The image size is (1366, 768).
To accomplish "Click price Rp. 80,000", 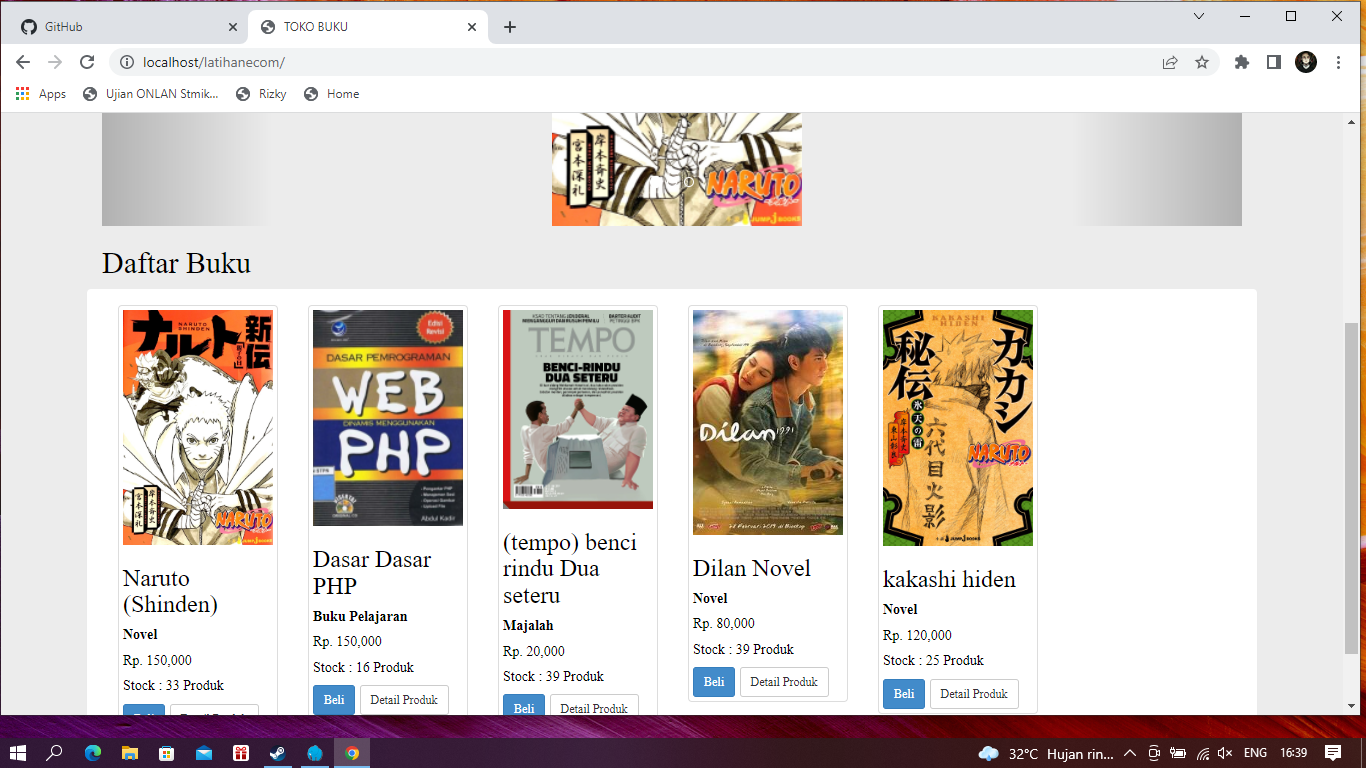I will 724,624.
